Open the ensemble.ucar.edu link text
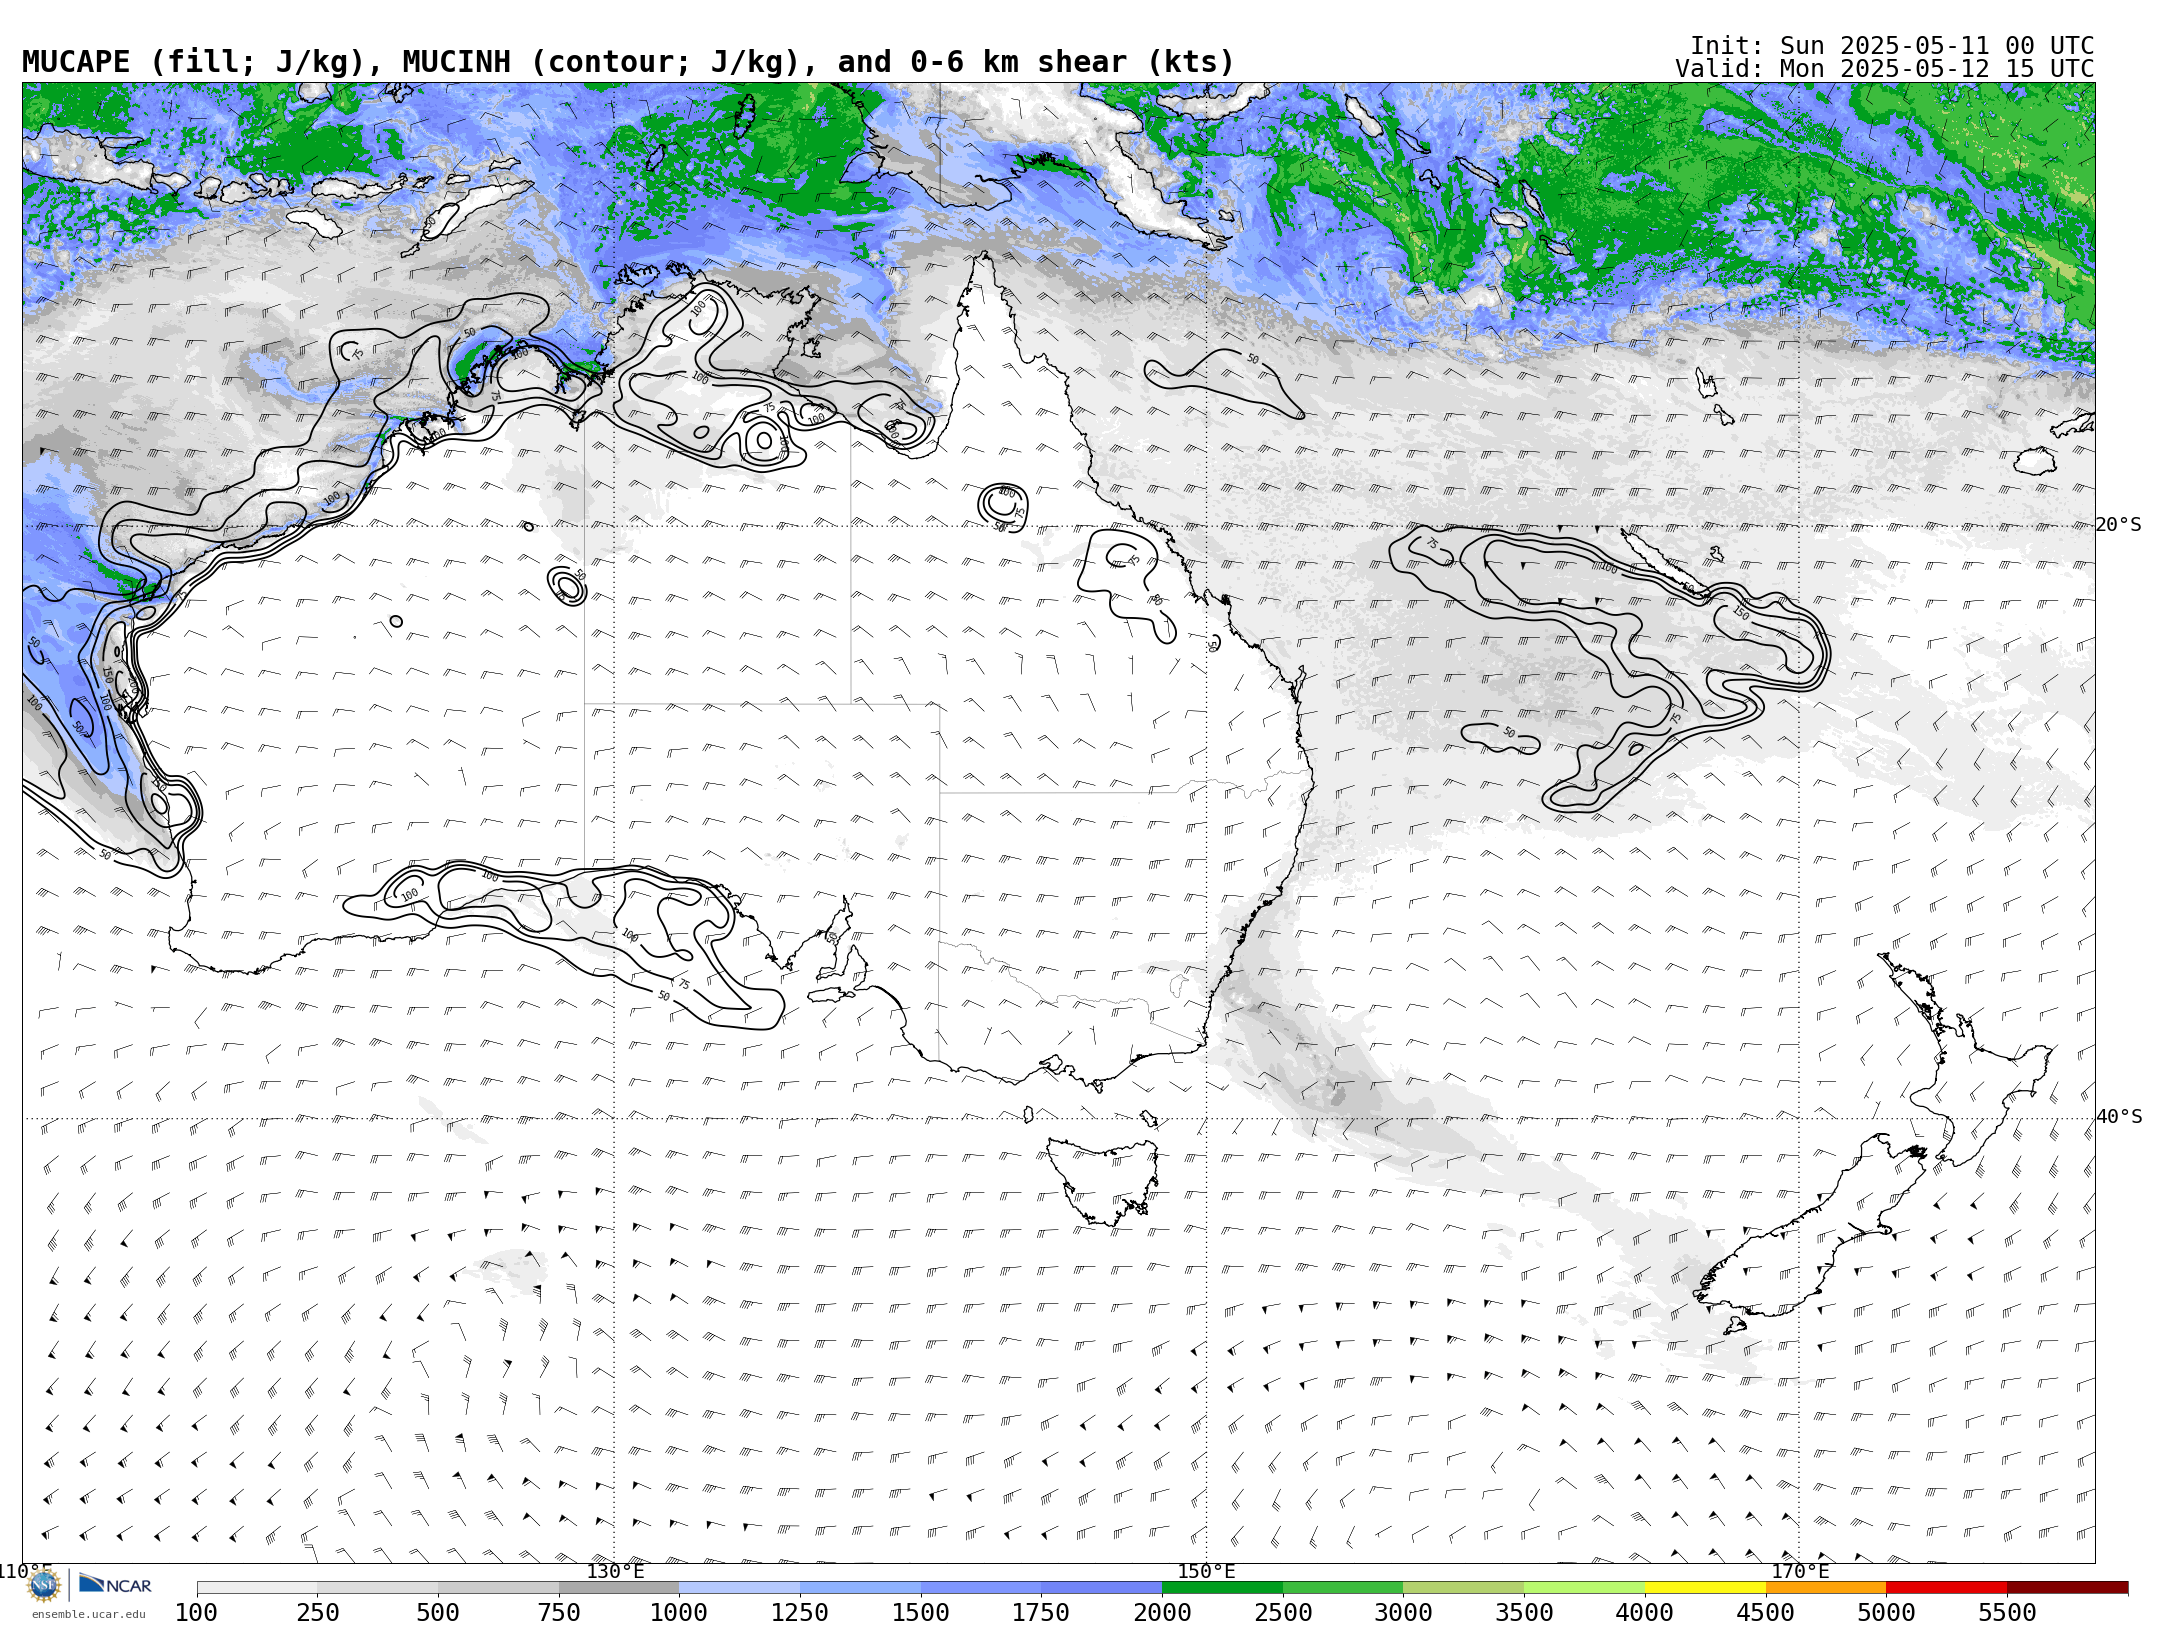Viewport: 2160px width, 1626px height. 89,1614
